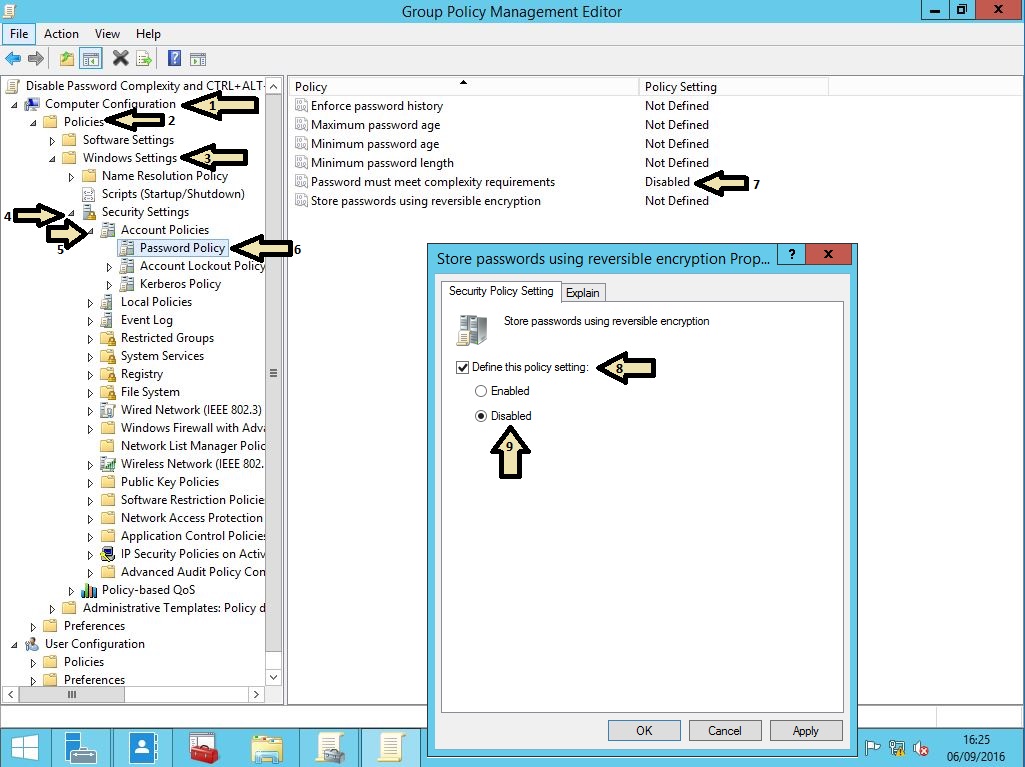The height and width of the screenshot is (767, 1025).
Task: Click the Export List toolbar icon
Action: pos(142,58)
